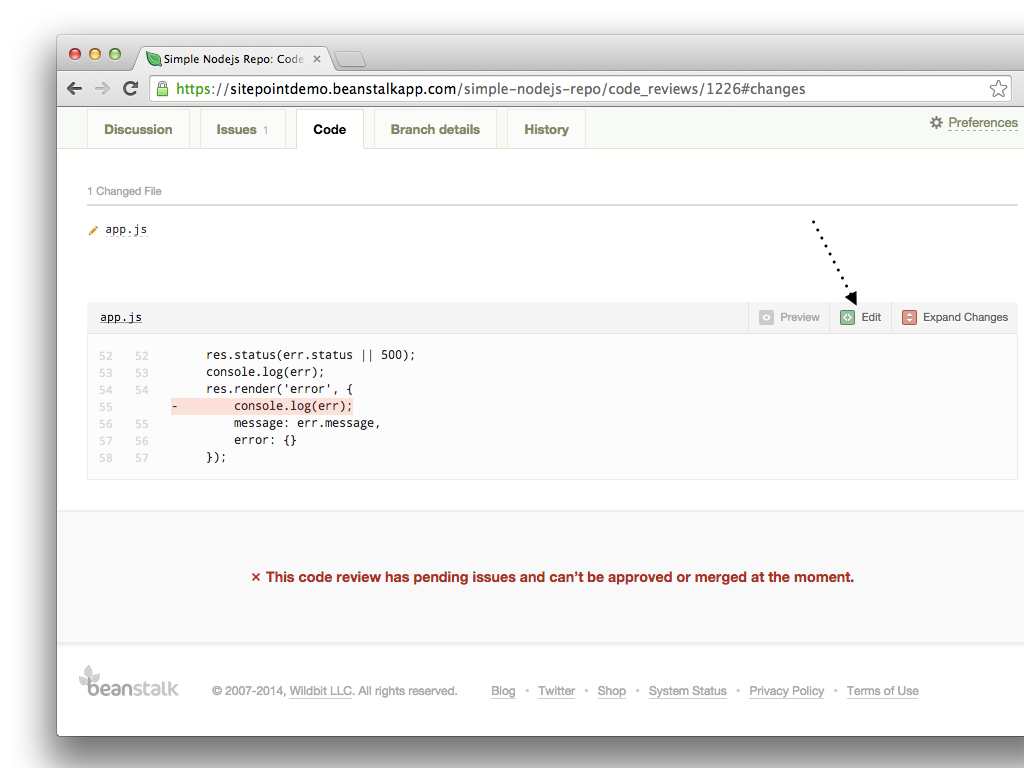Click the red Expand Changes icon
1024x768 pixels.
[x=909, y=317]
